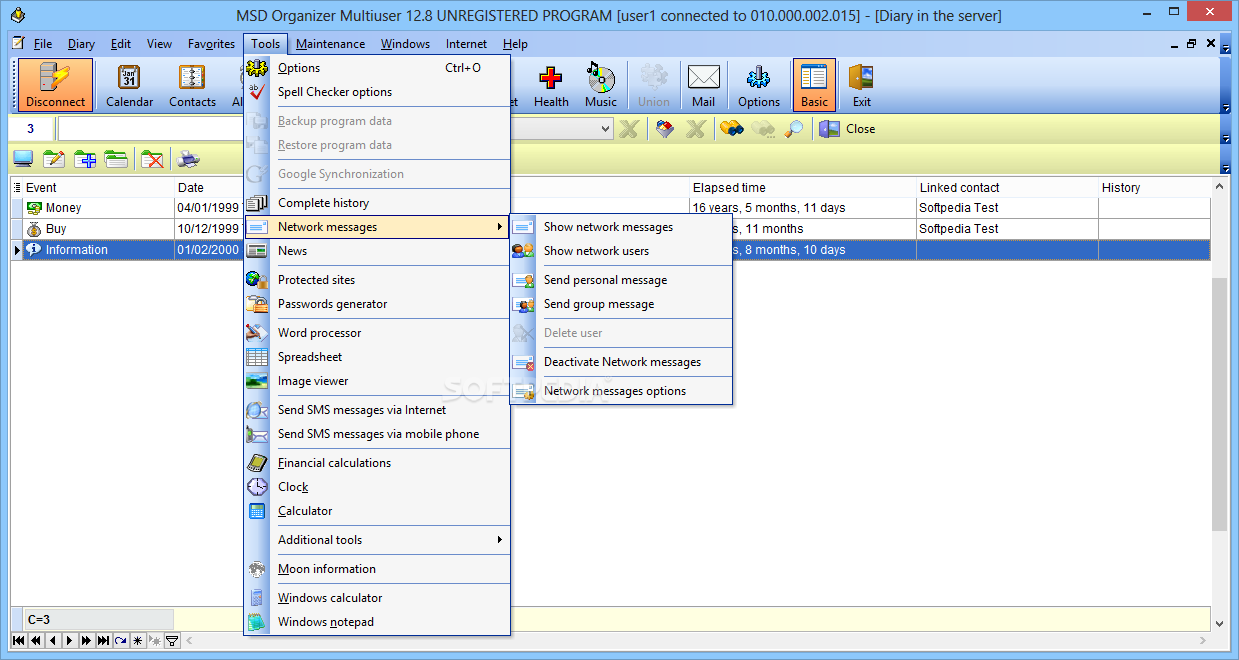Expand main toolbar overflow arrow
The height and width of the screenshot is (660, 1239).
point(1226,85)
